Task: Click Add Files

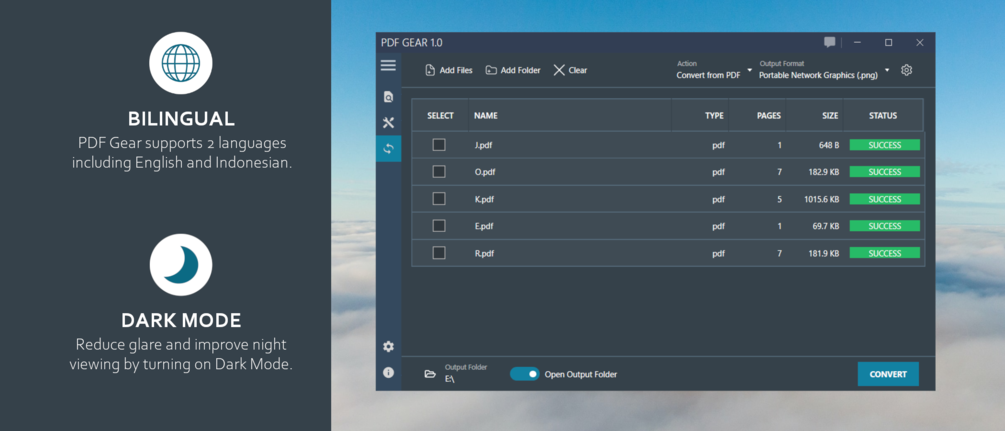Action: [449, 71]
